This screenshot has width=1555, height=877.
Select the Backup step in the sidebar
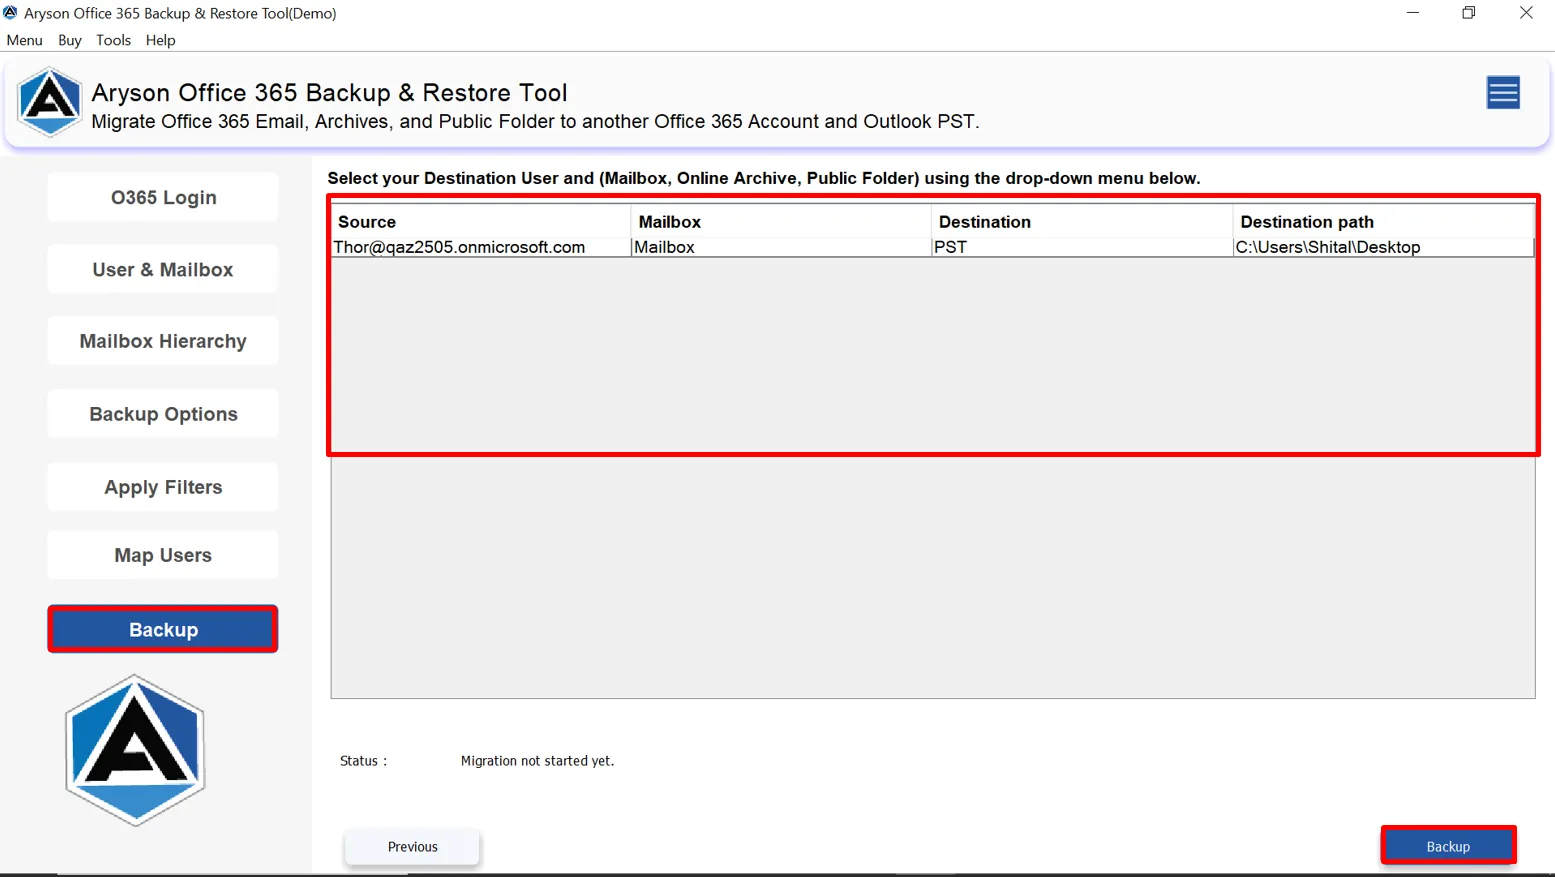click(x=163, y=629)
